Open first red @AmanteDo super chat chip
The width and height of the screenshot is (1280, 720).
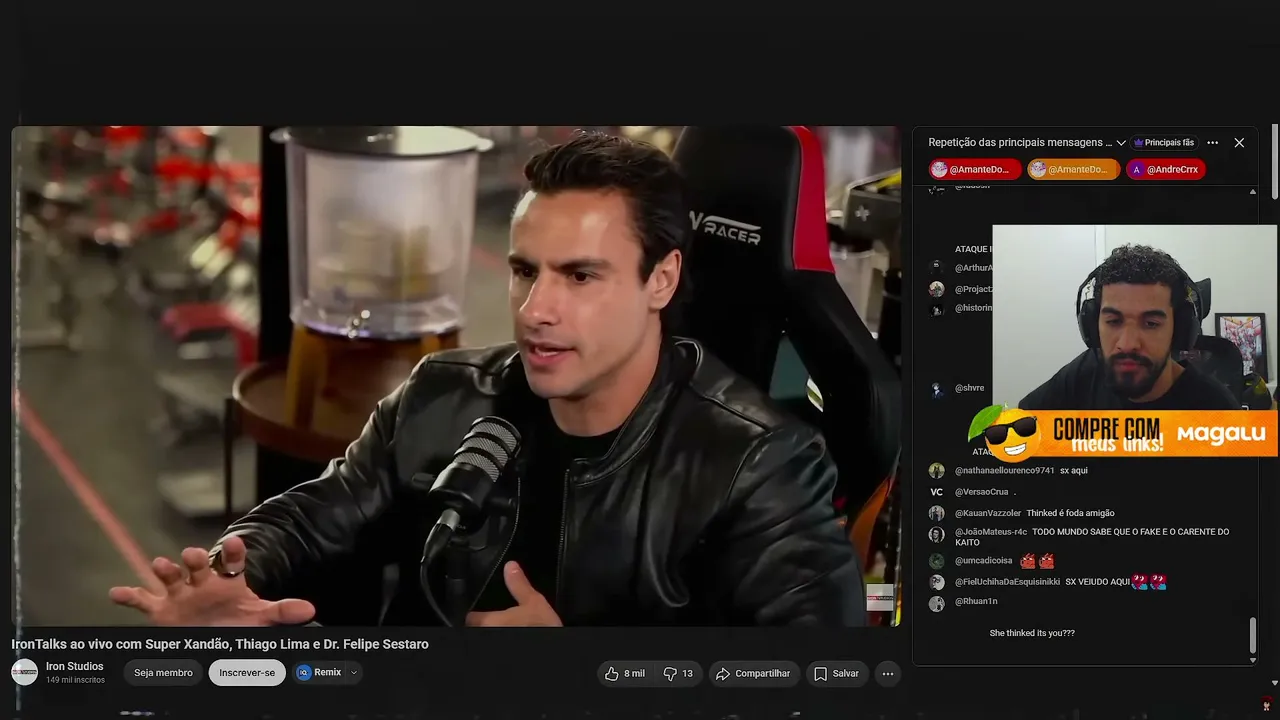(x=975, y=170)
